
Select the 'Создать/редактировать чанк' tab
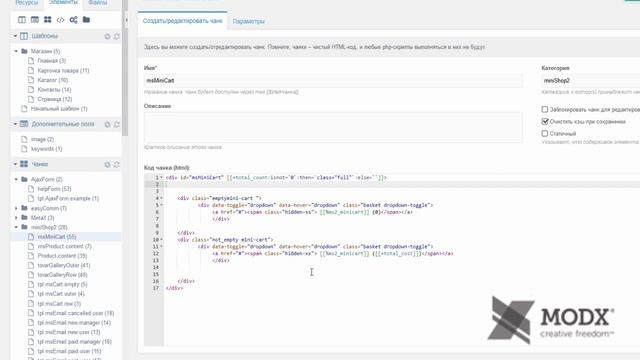point(182,21)
